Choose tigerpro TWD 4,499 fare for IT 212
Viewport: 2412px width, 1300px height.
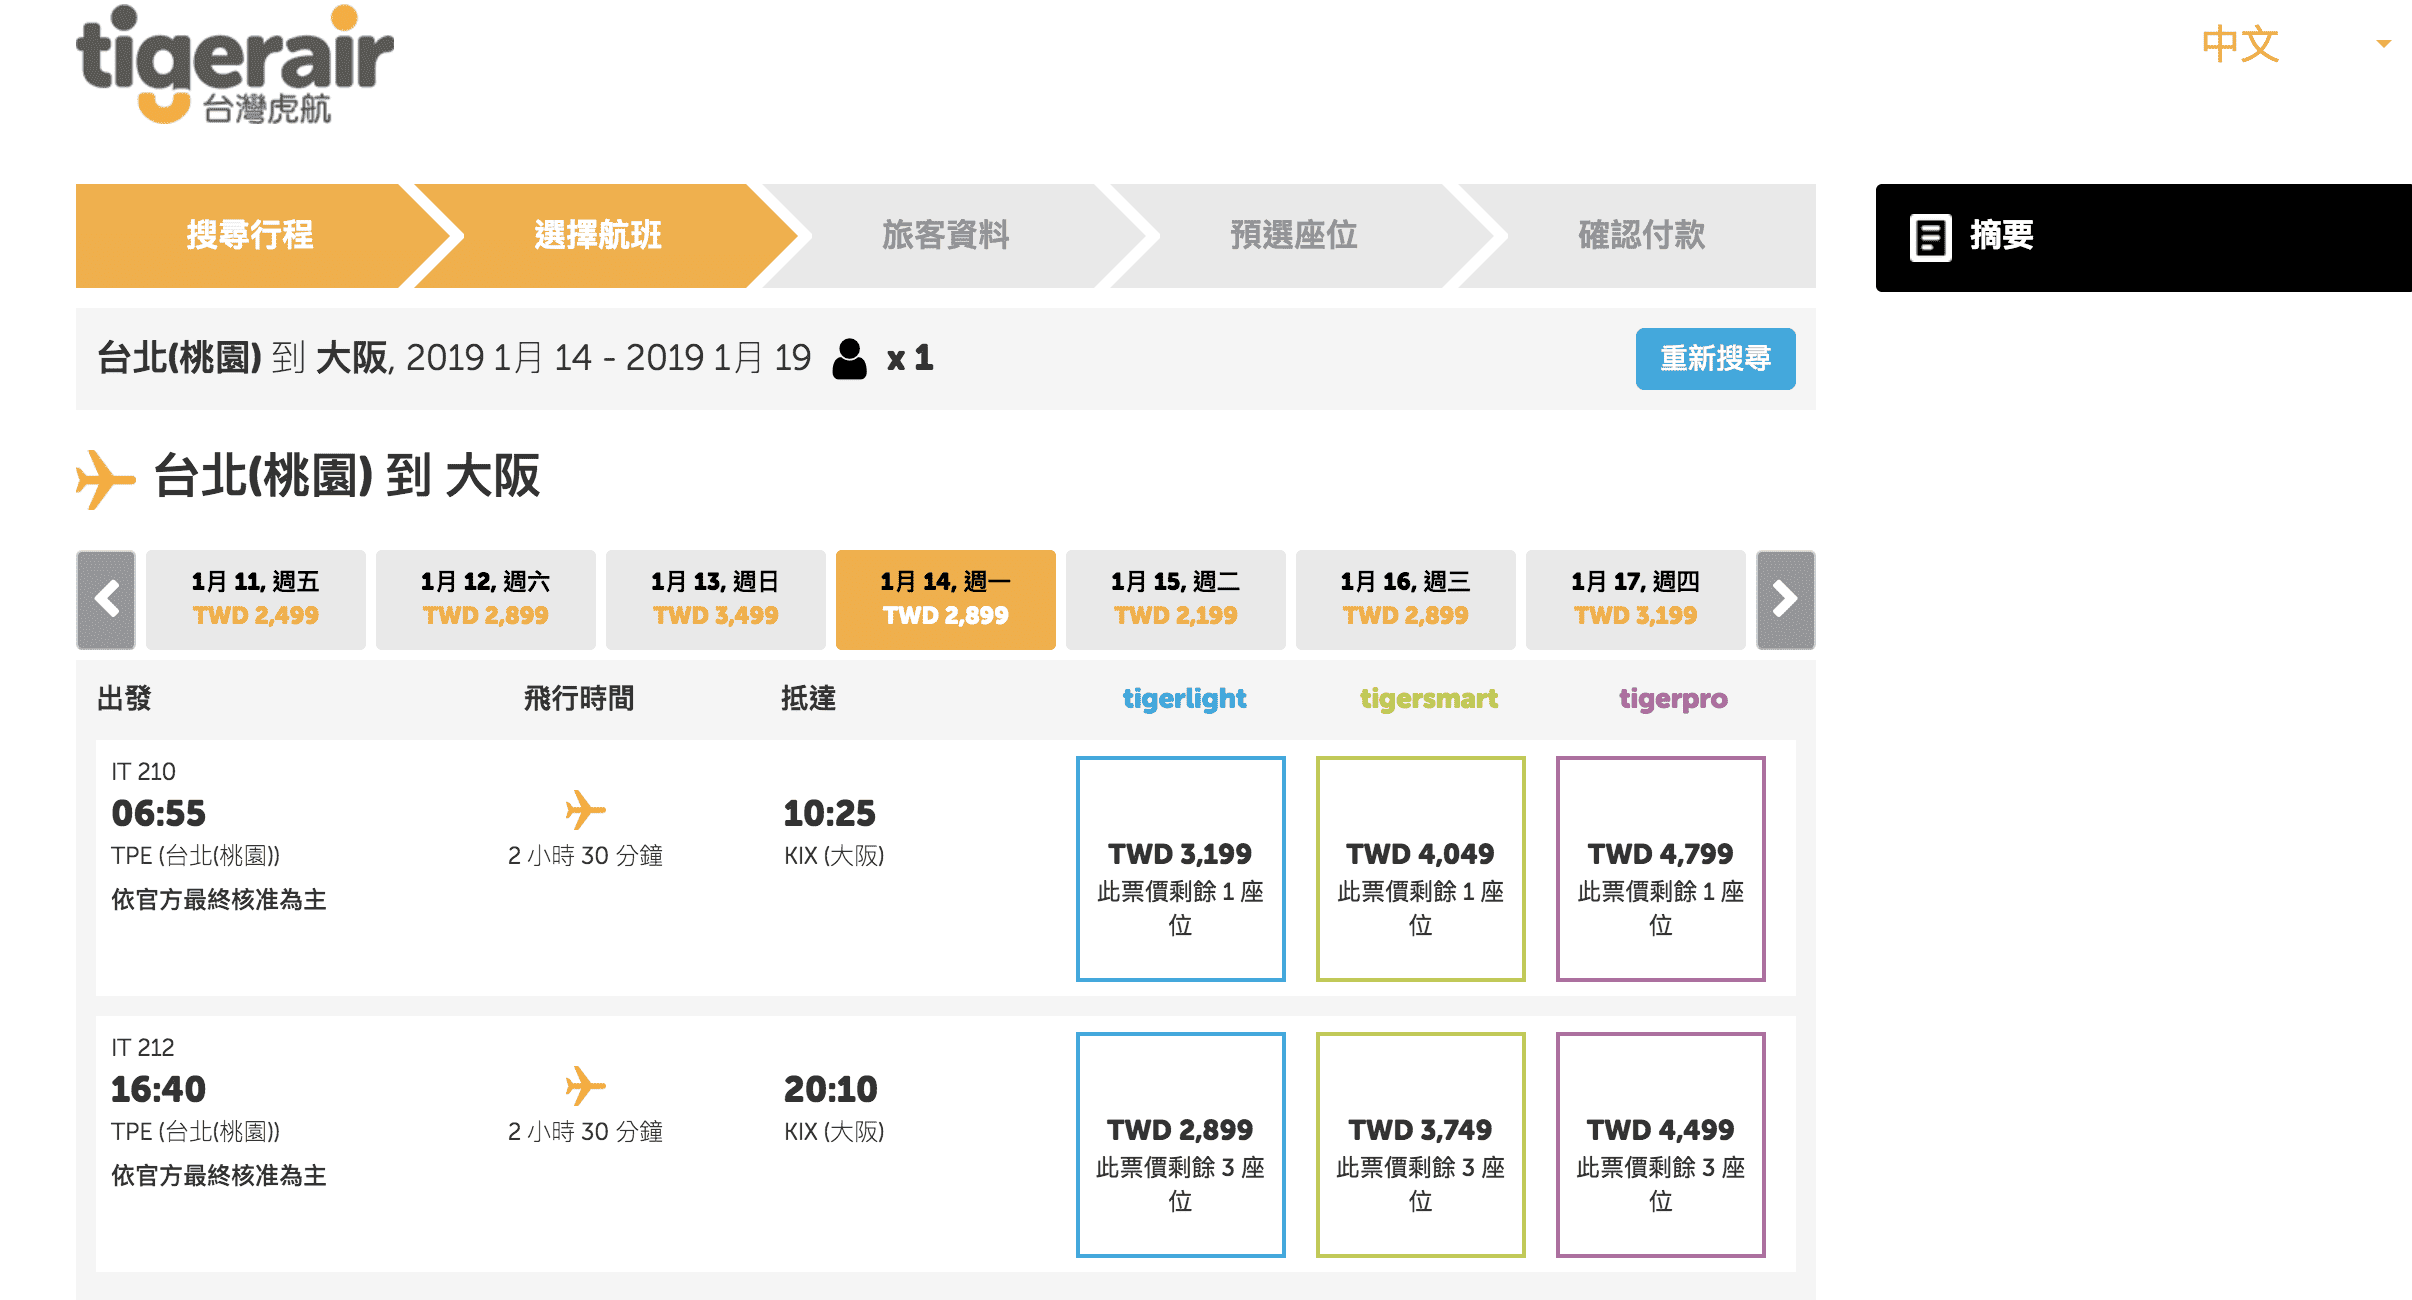click(x=1661, y=1145)
